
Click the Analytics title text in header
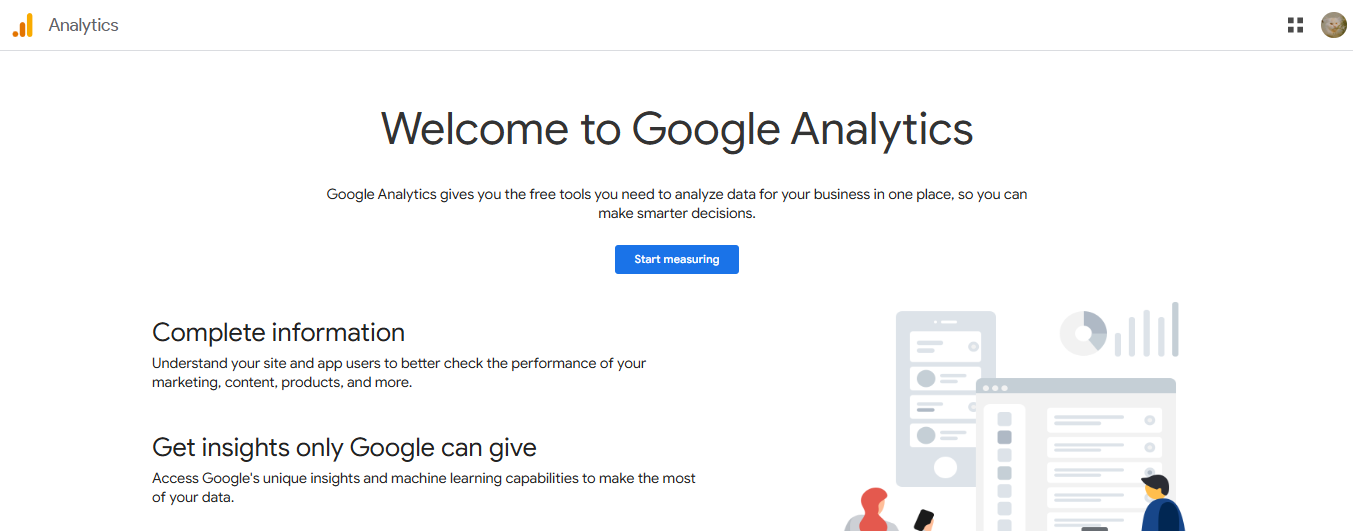tap(83, 25)
